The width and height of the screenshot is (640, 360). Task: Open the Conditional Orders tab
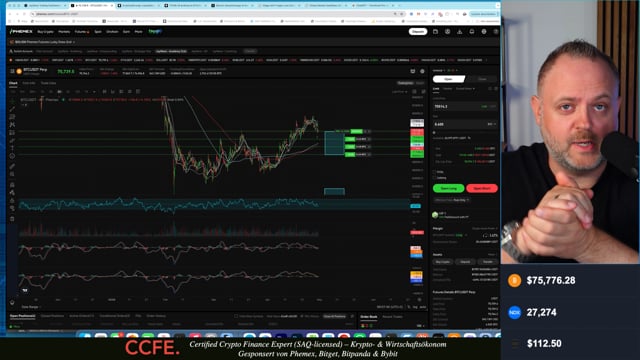coord(114,316)
